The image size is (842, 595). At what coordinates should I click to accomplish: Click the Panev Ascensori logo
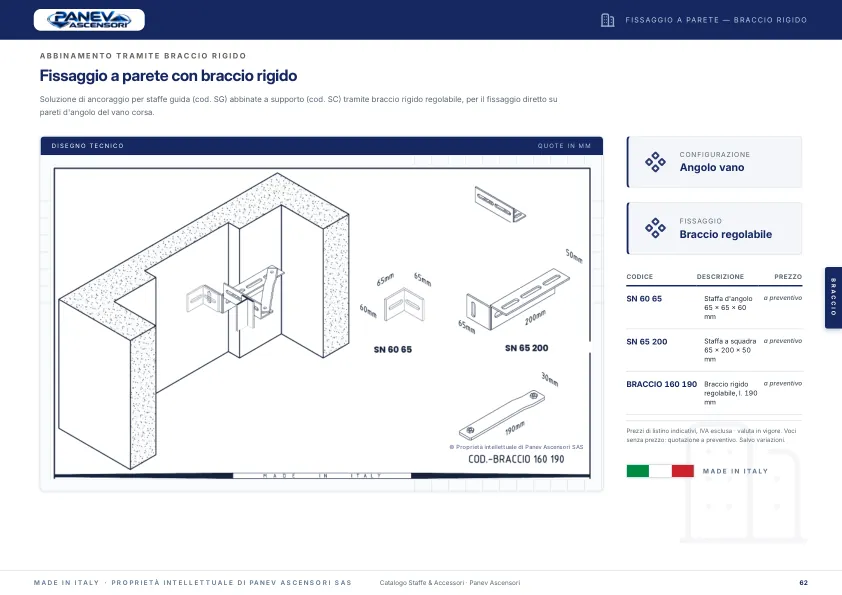[89, 19]
